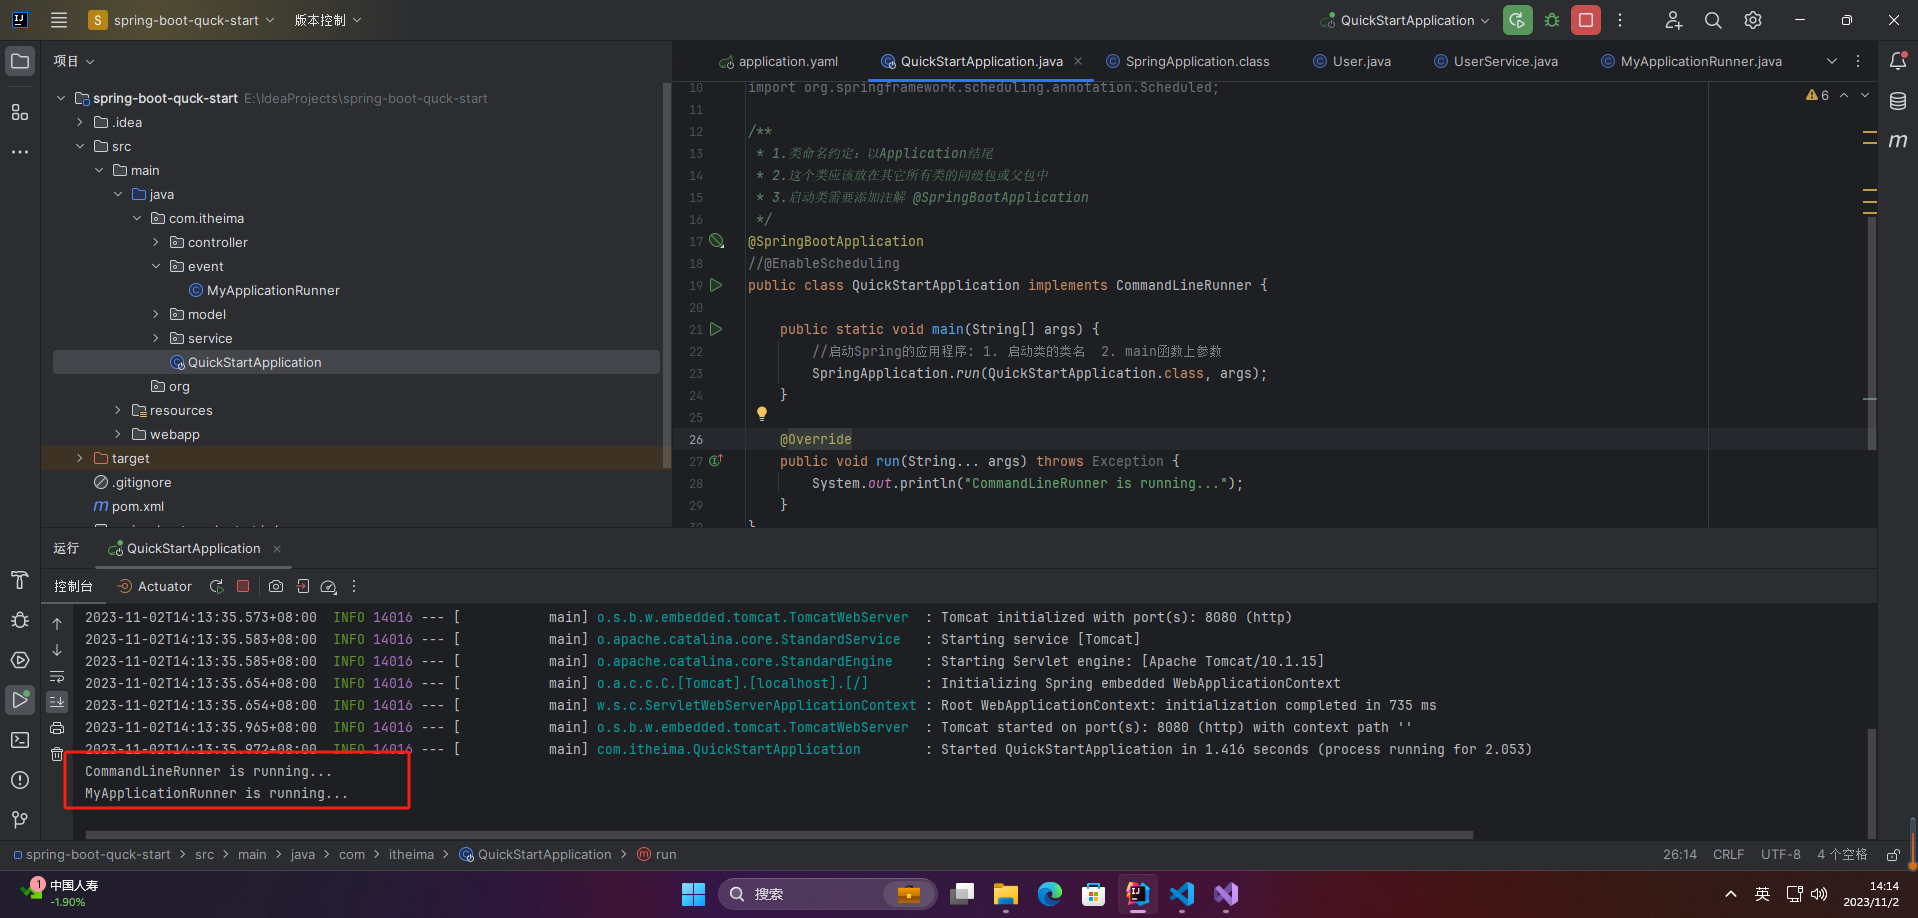Open the Project tool window icon
The image size is (1918, 918).
(x=20, y=61)
